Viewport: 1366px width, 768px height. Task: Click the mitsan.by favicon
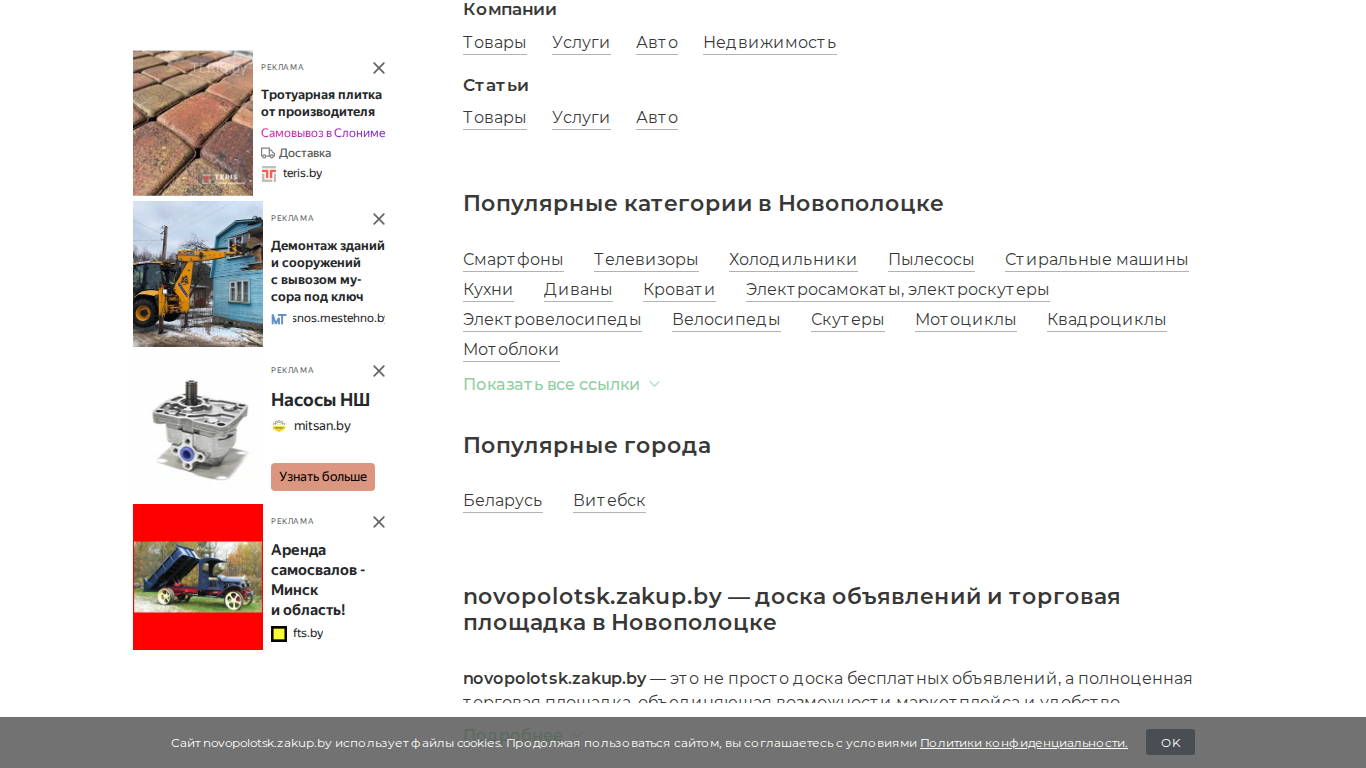click(x=279, y=426)
